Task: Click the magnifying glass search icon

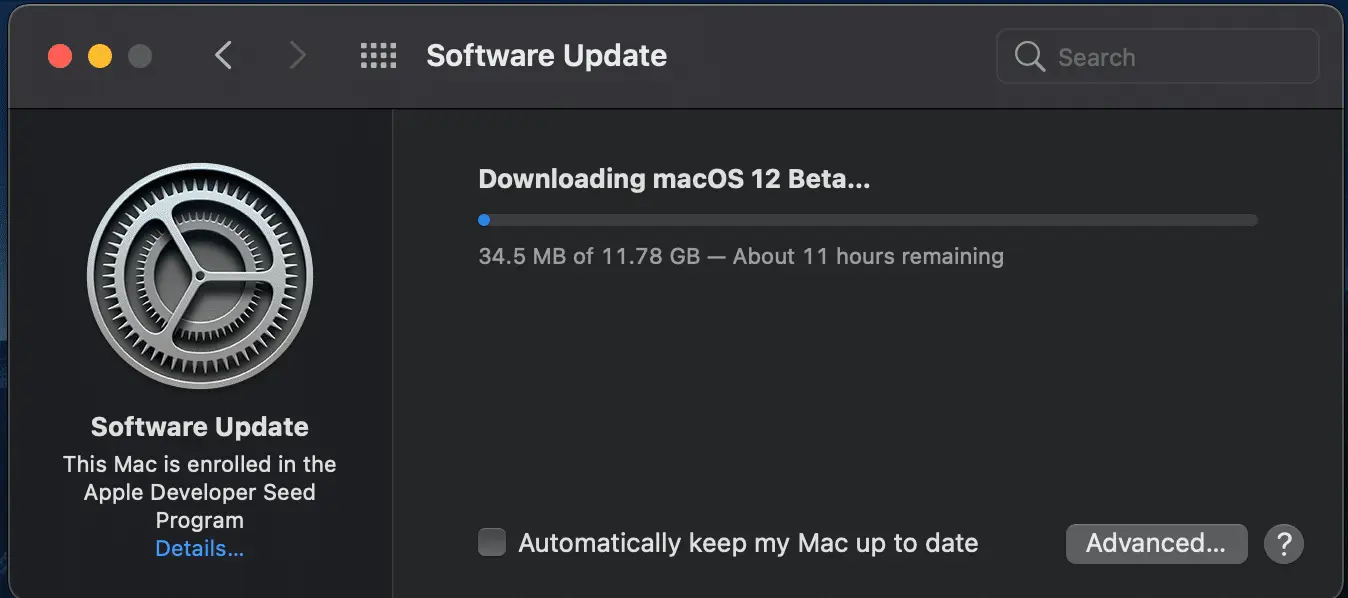Action: (x=1029, y=57)
